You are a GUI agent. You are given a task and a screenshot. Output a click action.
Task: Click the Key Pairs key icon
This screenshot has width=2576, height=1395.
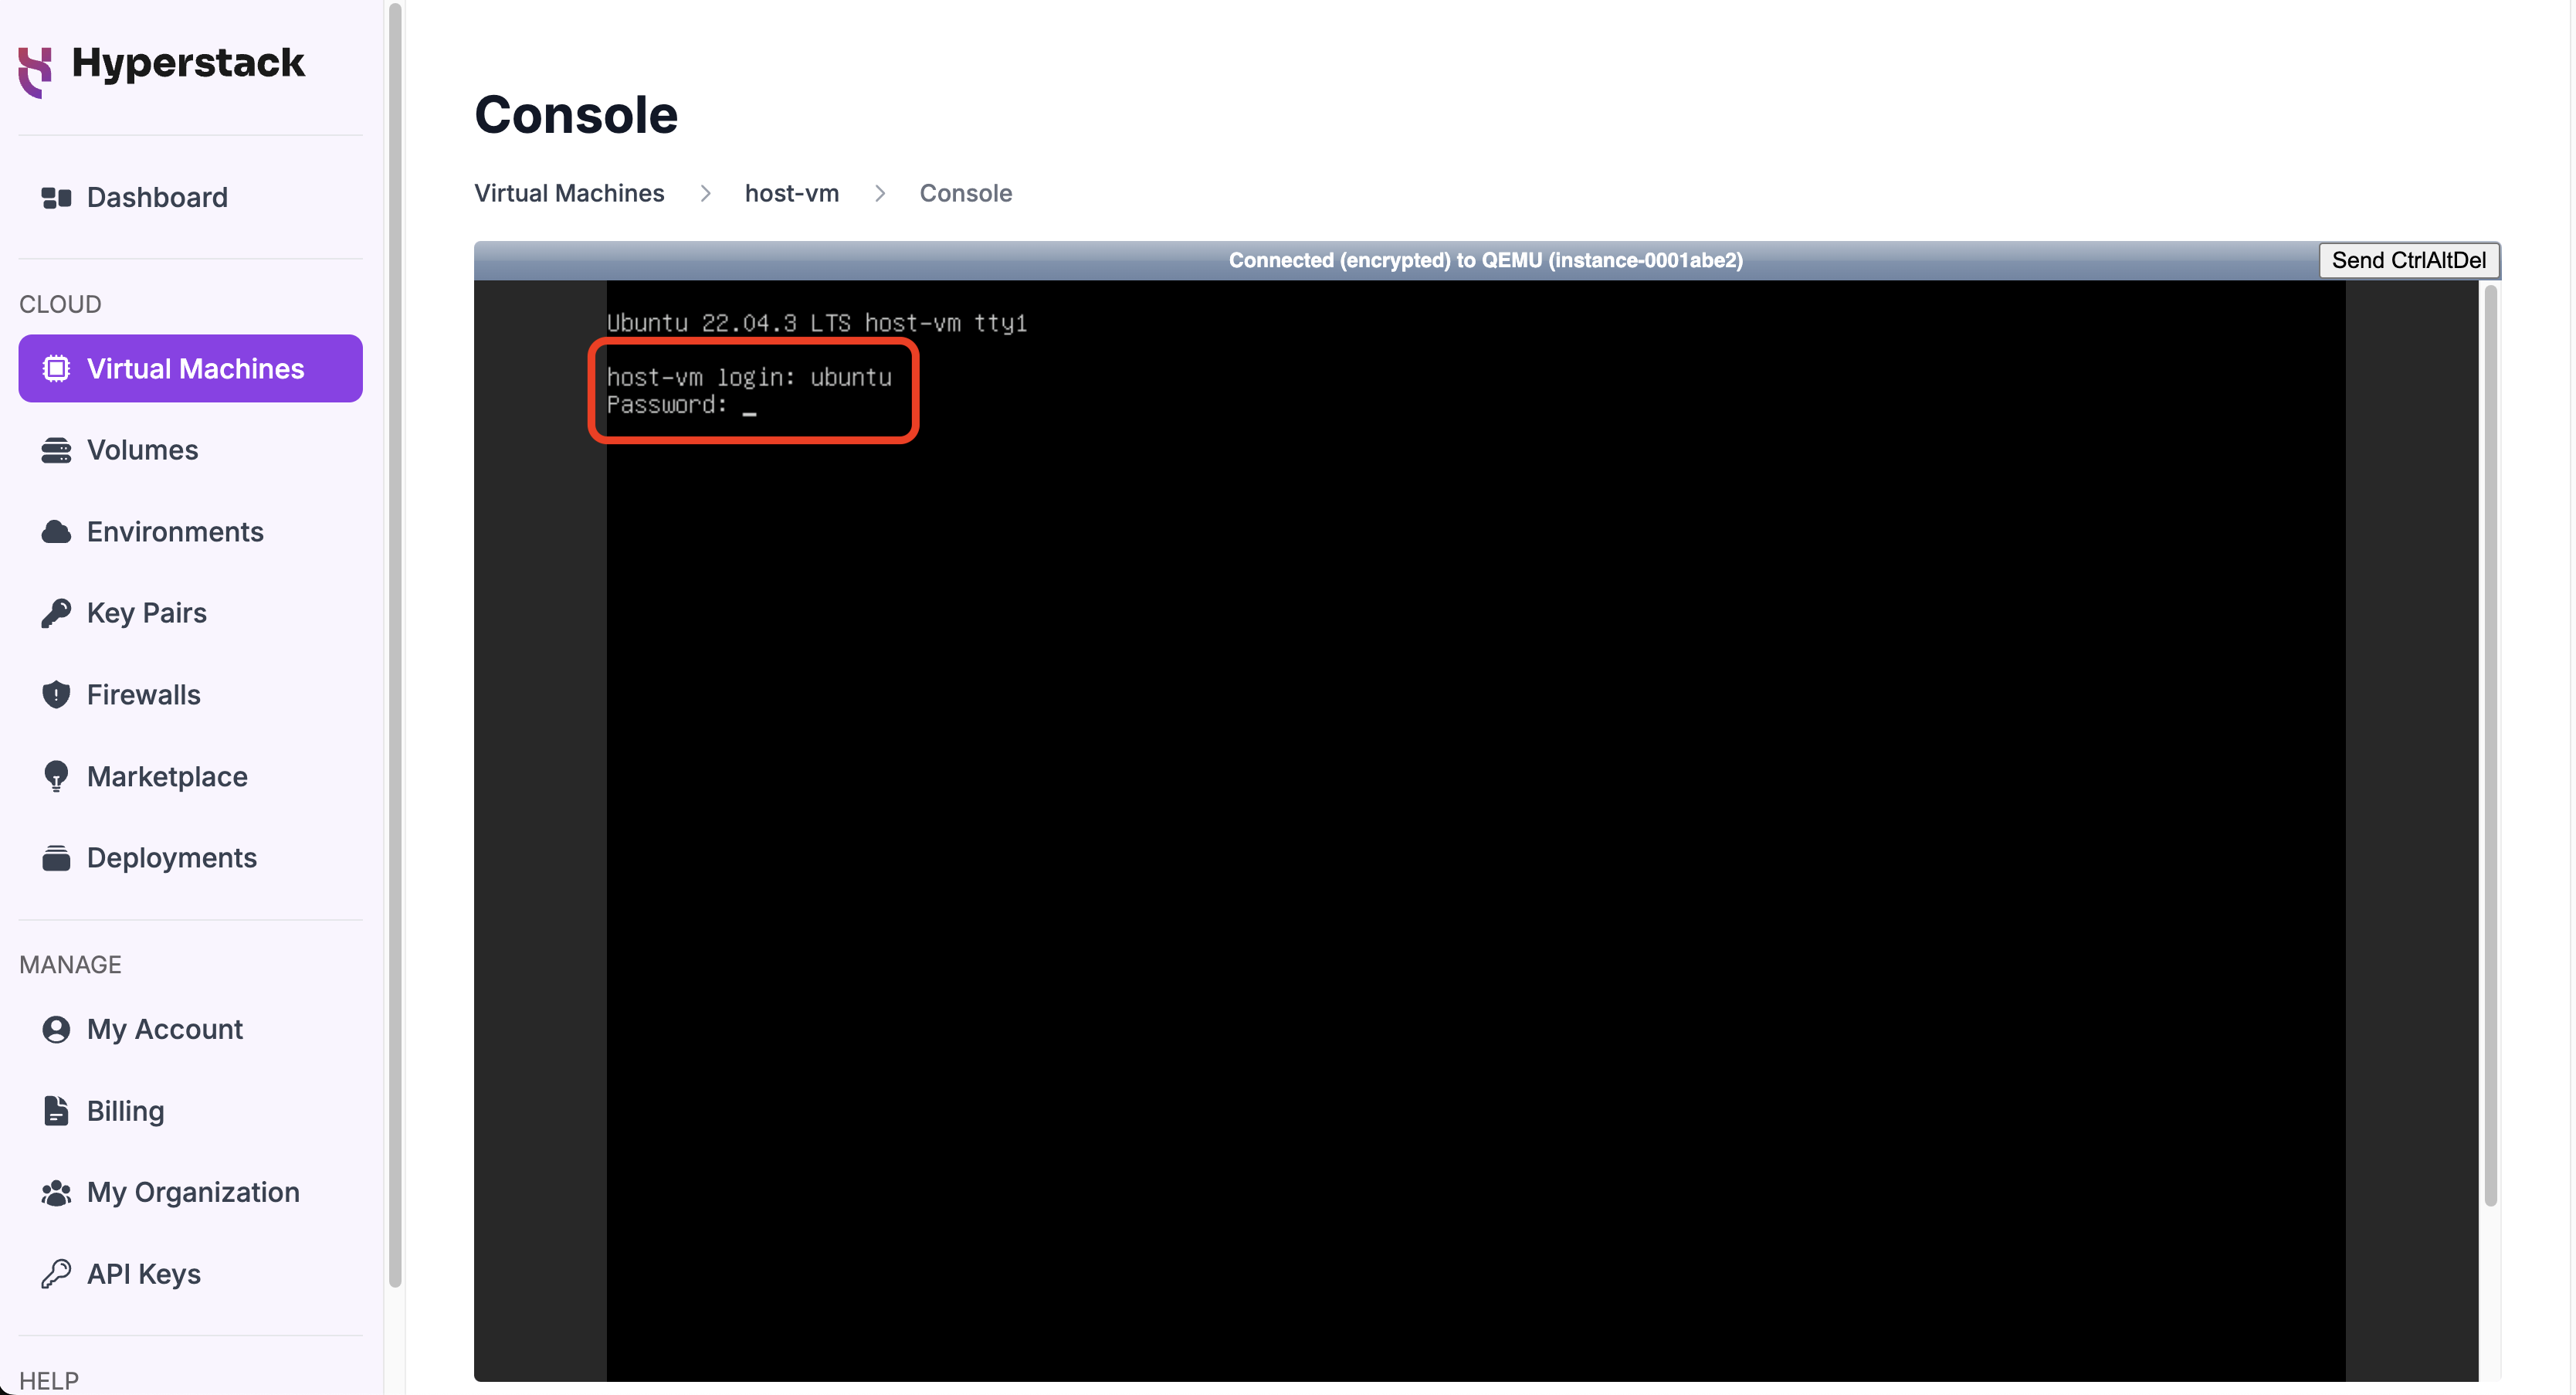coord(56,613)
